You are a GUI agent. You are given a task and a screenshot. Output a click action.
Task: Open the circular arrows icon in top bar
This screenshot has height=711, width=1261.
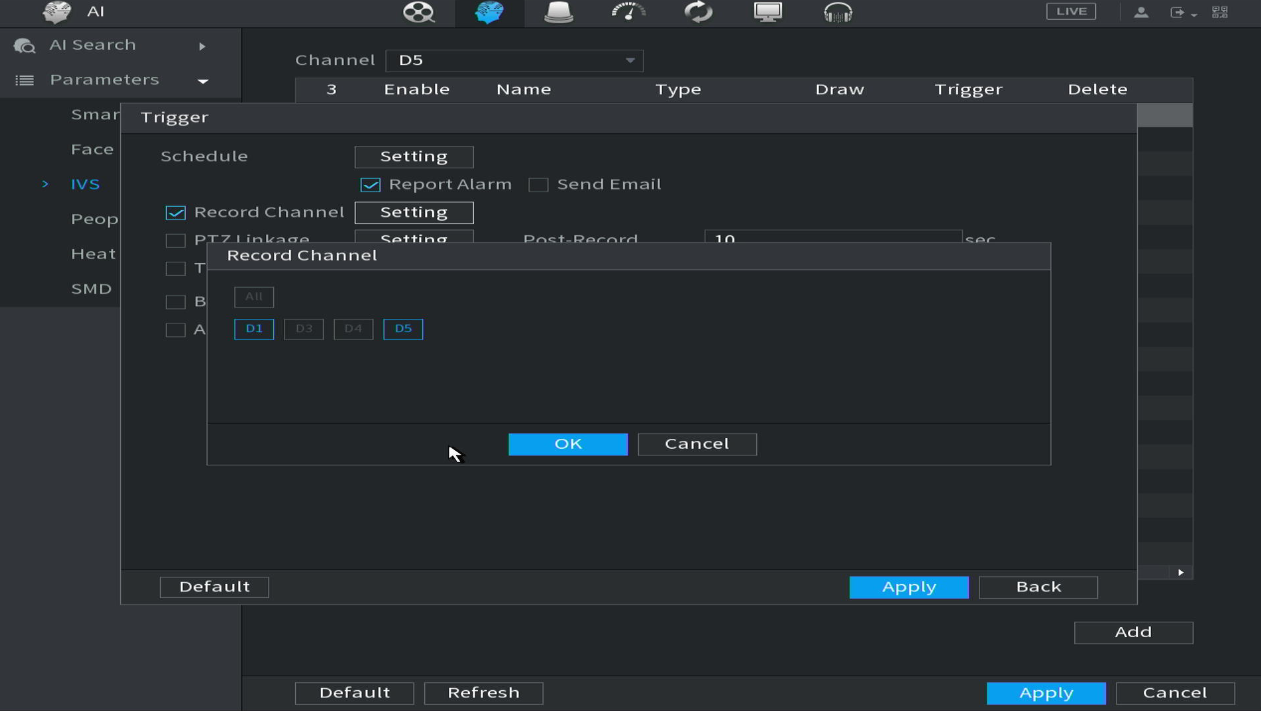click(698, 12)
